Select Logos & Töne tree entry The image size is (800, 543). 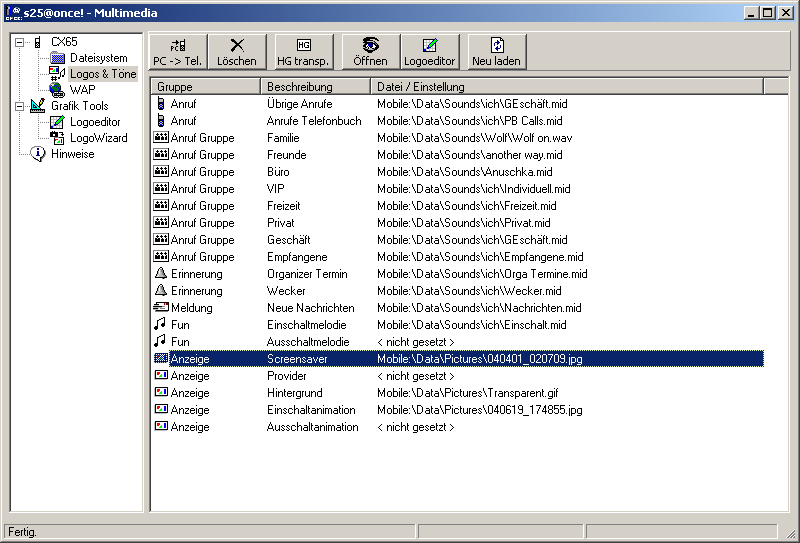pos(103,74)
